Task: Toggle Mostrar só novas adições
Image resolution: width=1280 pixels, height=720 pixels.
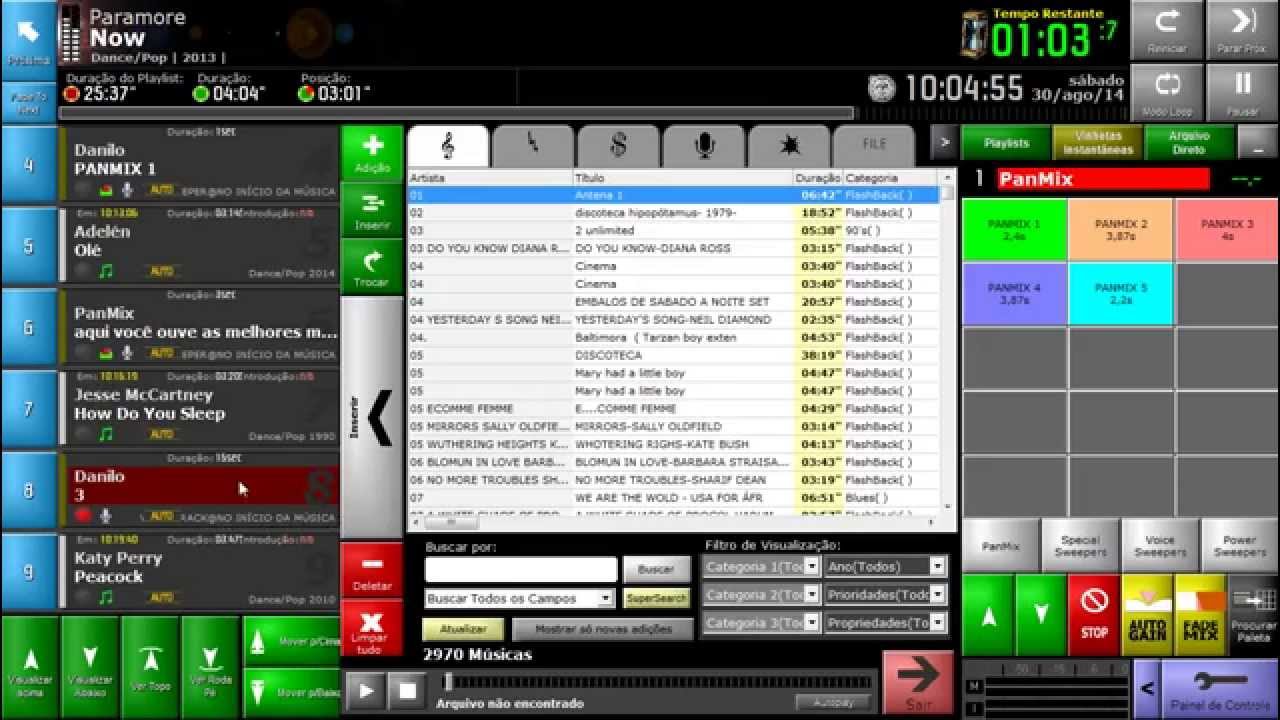Action: pos(602,630)
